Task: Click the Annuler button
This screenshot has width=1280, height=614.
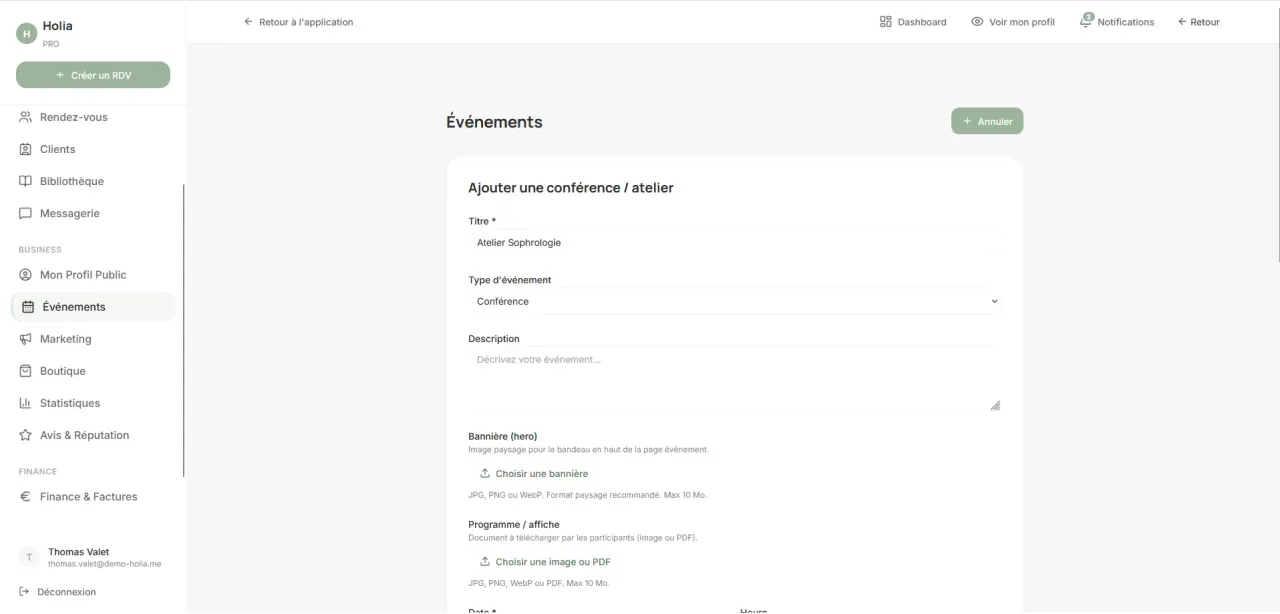Action: [x=987, y=121]
